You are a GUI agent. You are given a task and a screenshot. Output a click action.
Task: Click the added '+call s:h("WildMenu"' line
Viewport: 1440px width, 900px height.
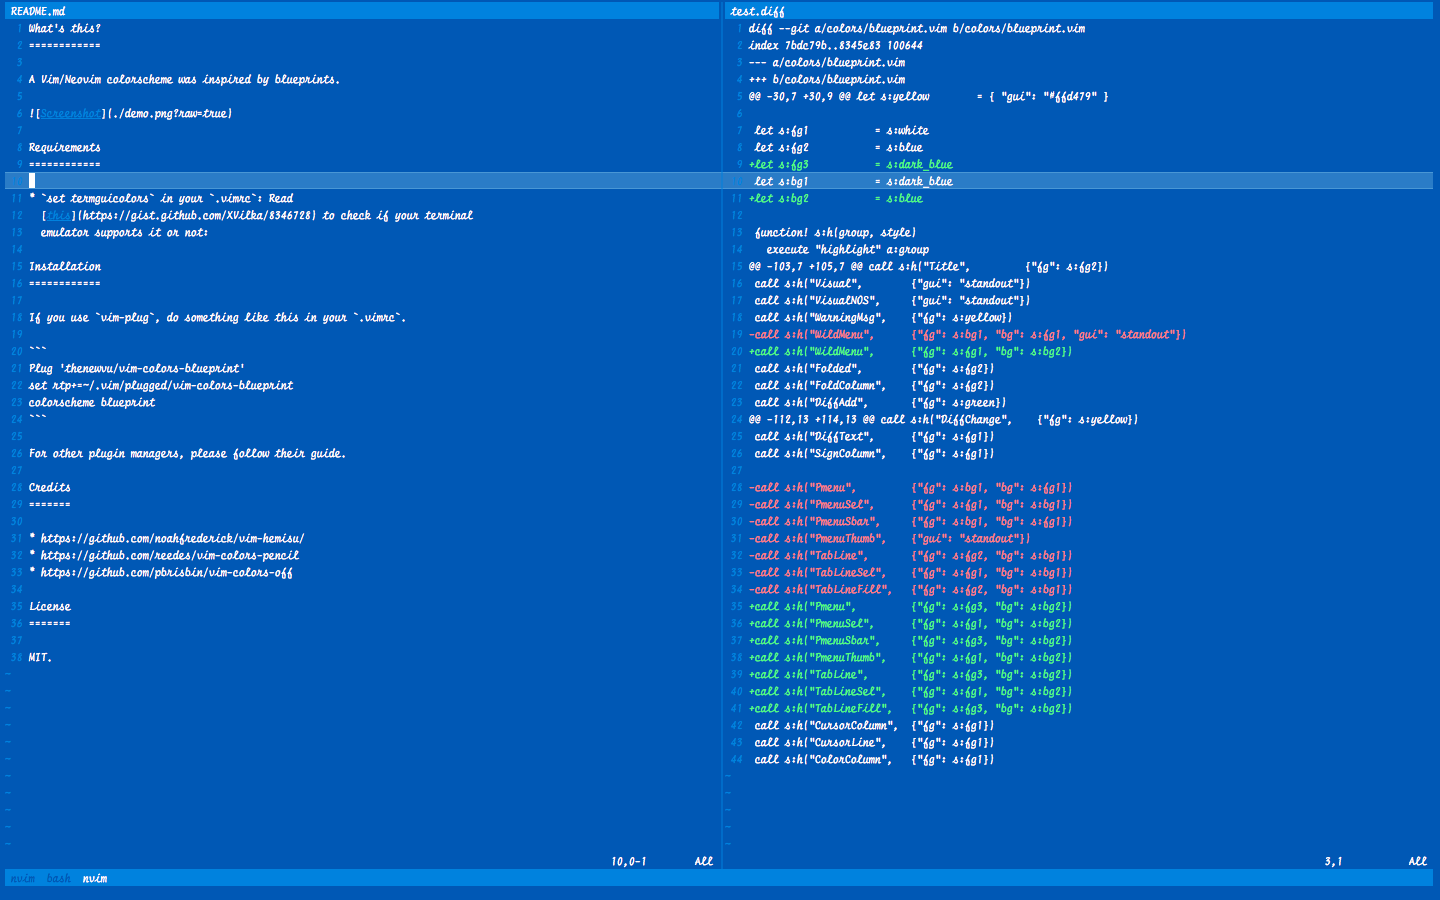coord(910,351)
